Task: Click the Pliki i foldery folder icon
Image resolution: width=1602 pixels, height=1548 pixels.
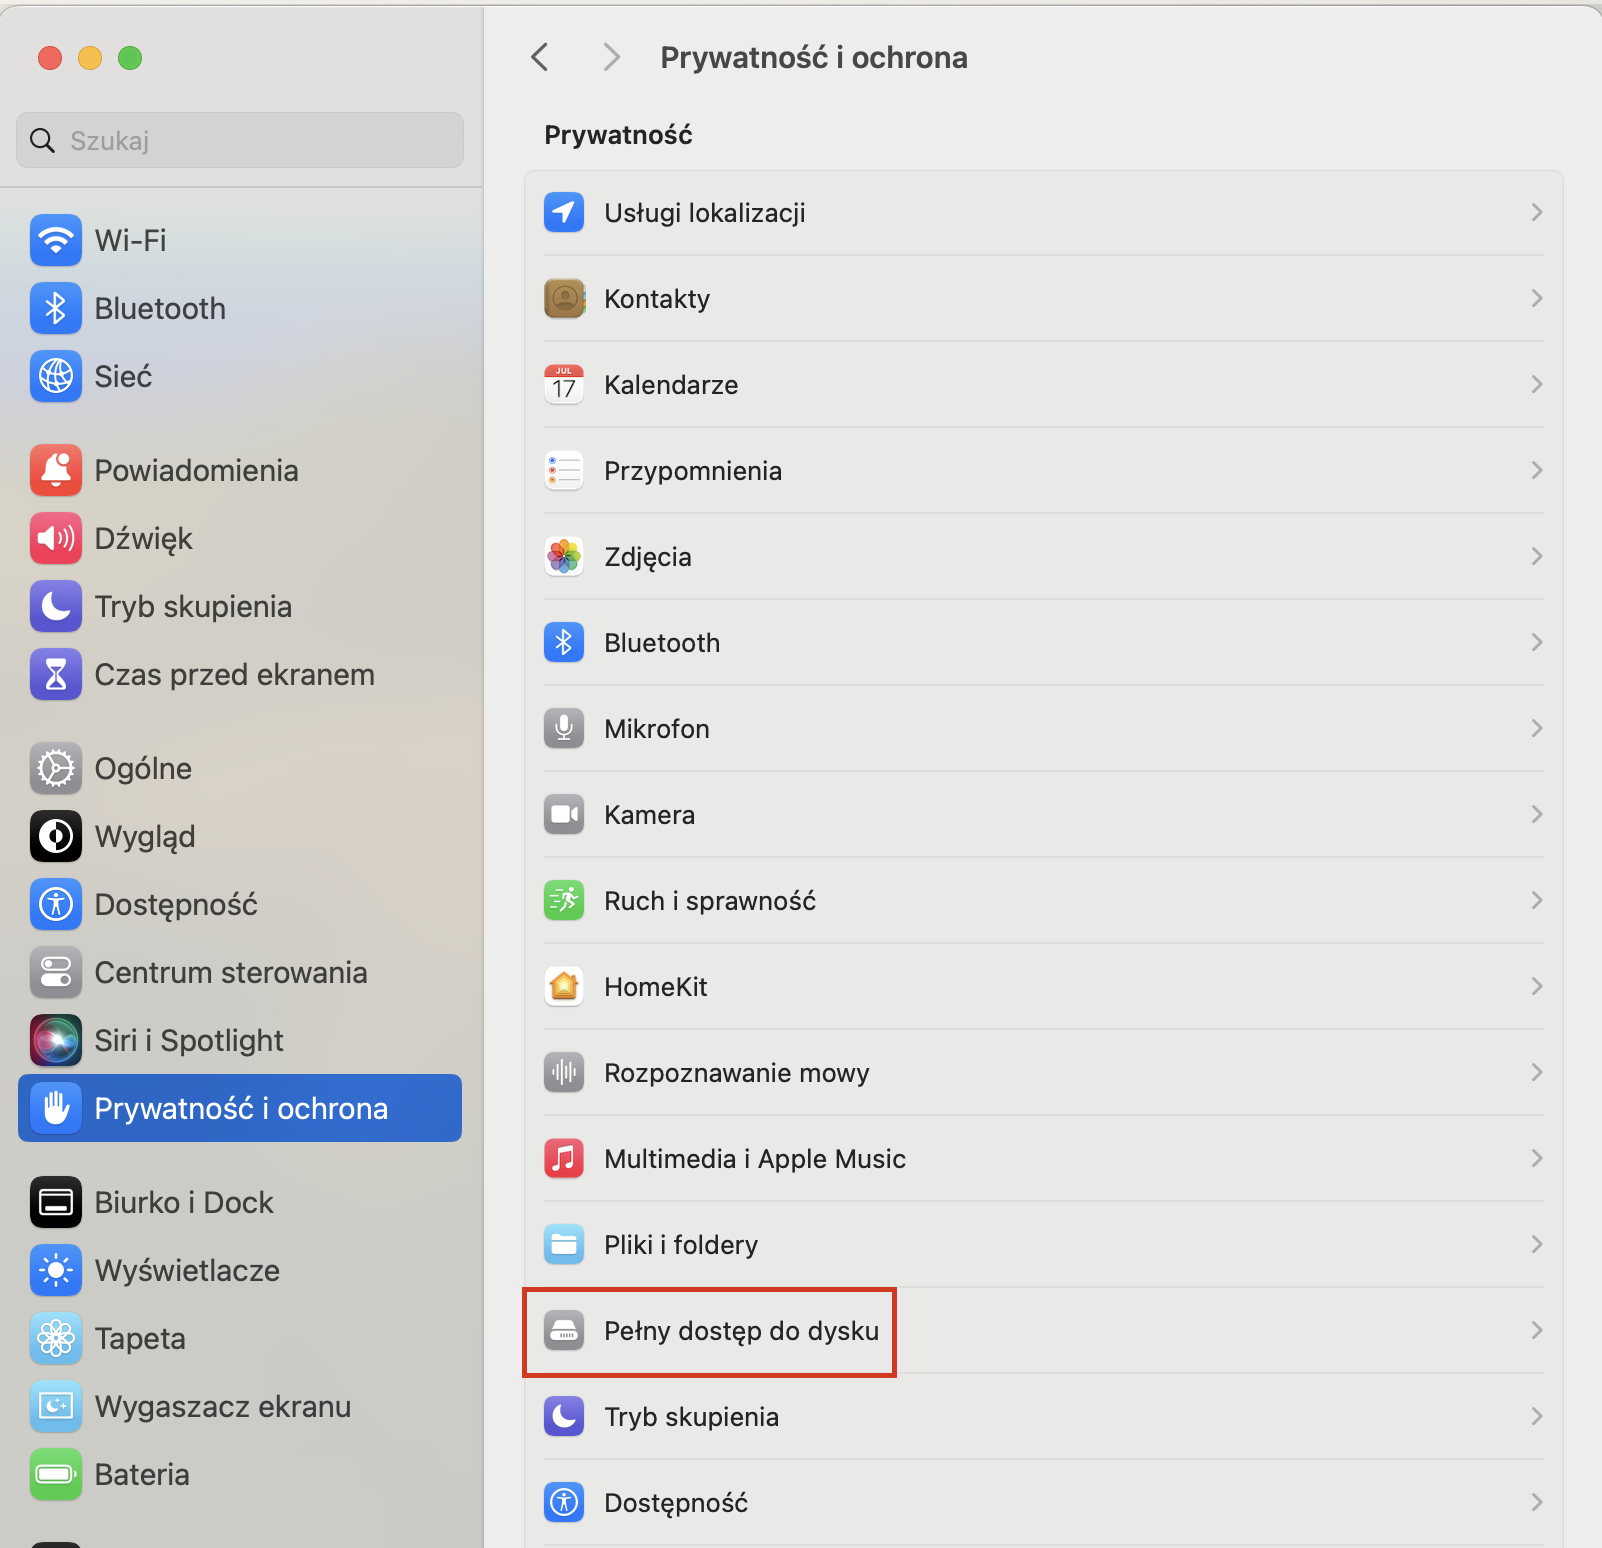Action: 564,1244
